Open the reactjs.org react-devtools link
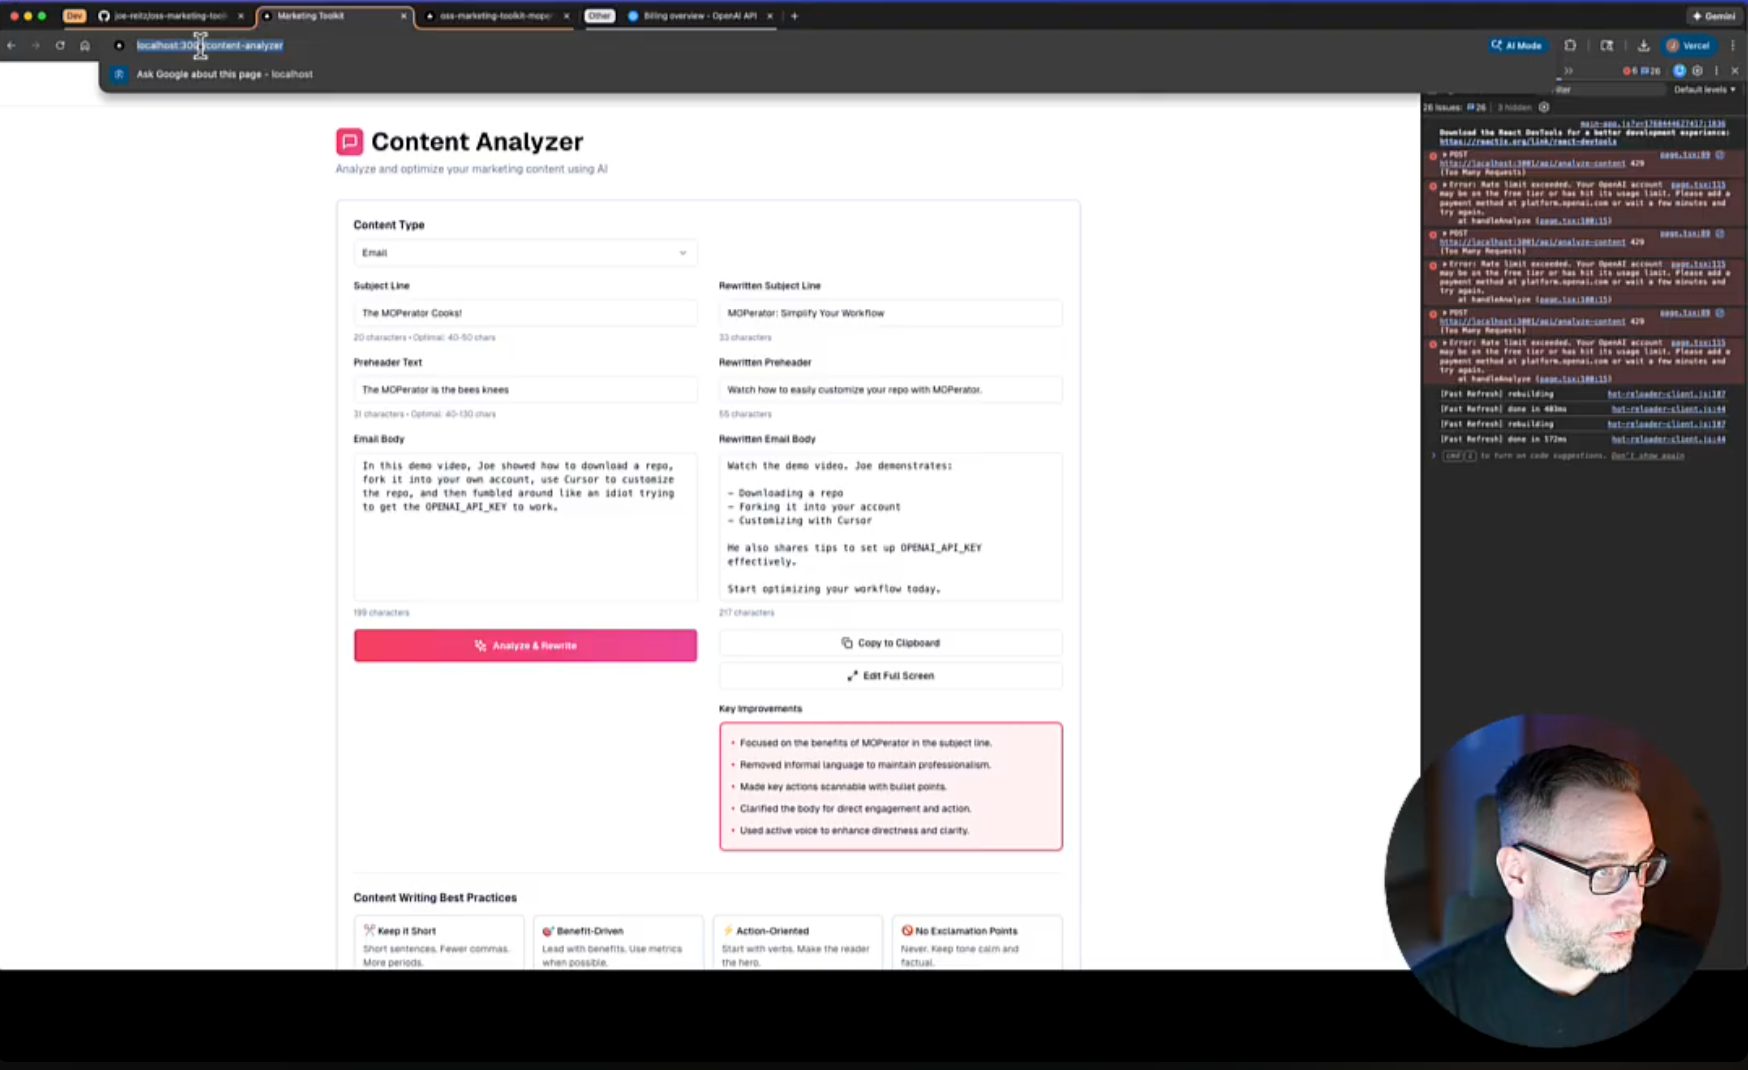1748x1070 pixels. (1528, 142)
